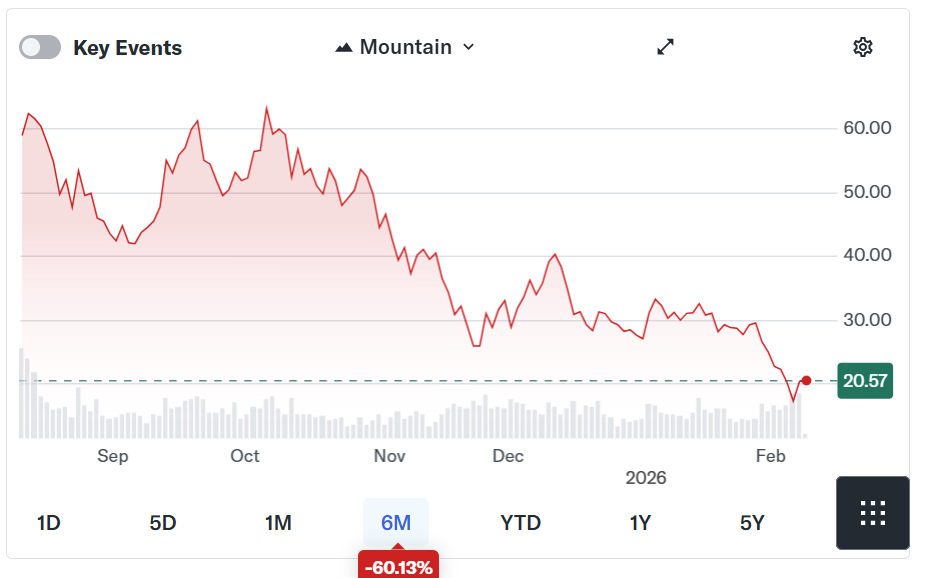Expand chart to fullscreen via diagonal arrows
This screenshot has width=926, height=578.
point(665,46)
